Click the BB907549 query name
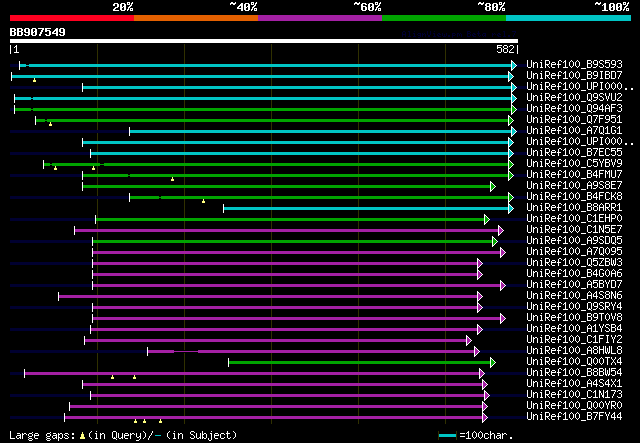Screen dimensions: 640x443 38,32
